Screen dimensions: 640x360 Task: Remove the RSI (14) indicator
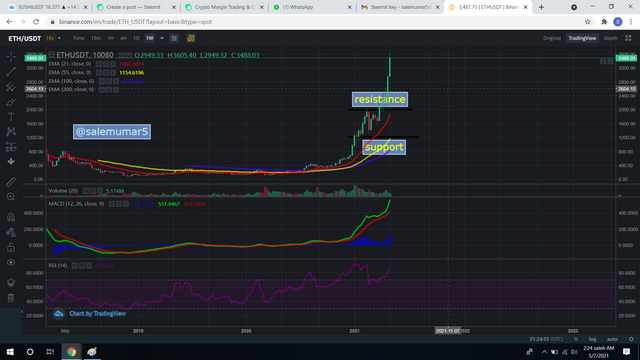89,265
